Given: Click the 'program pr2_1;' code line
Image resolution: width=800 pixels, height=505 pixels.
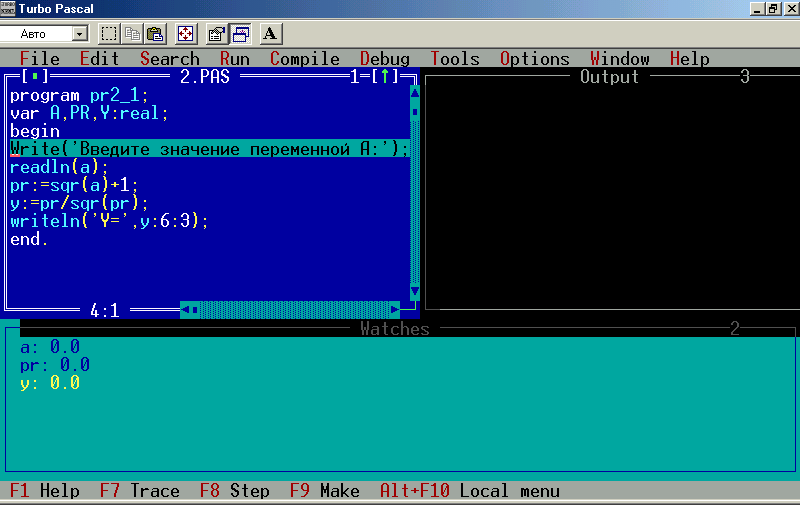Looking at the screenshot, I should (79, 95).
